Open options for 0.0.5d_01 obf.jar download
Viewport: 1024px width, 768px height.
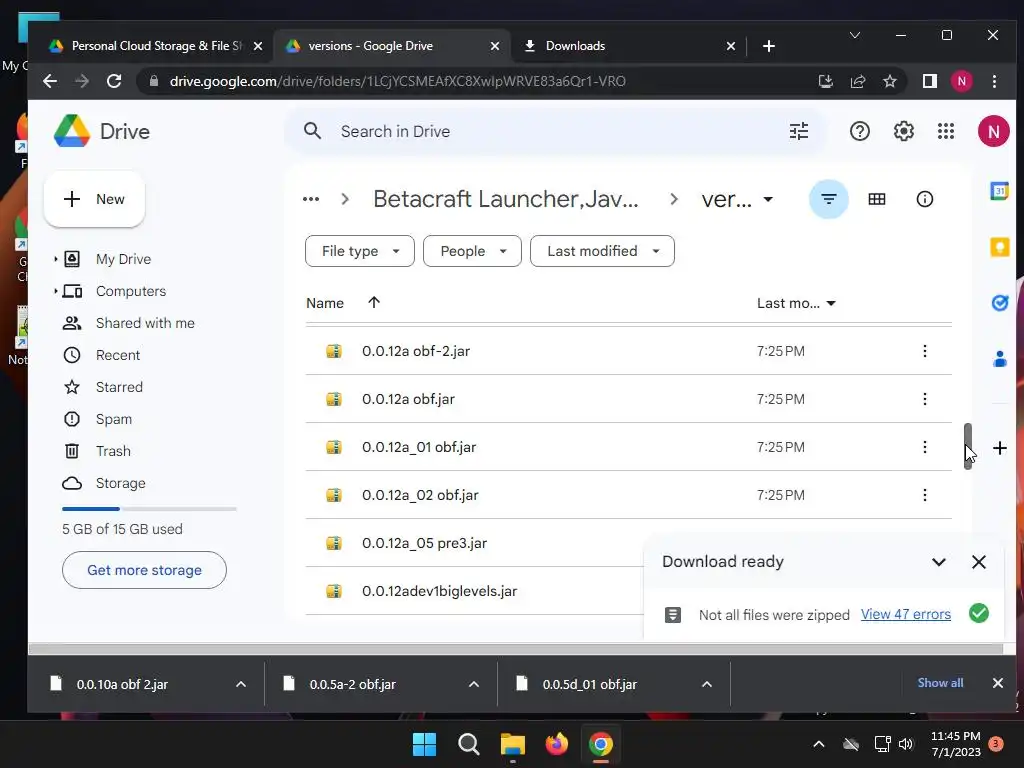(707, 684)
